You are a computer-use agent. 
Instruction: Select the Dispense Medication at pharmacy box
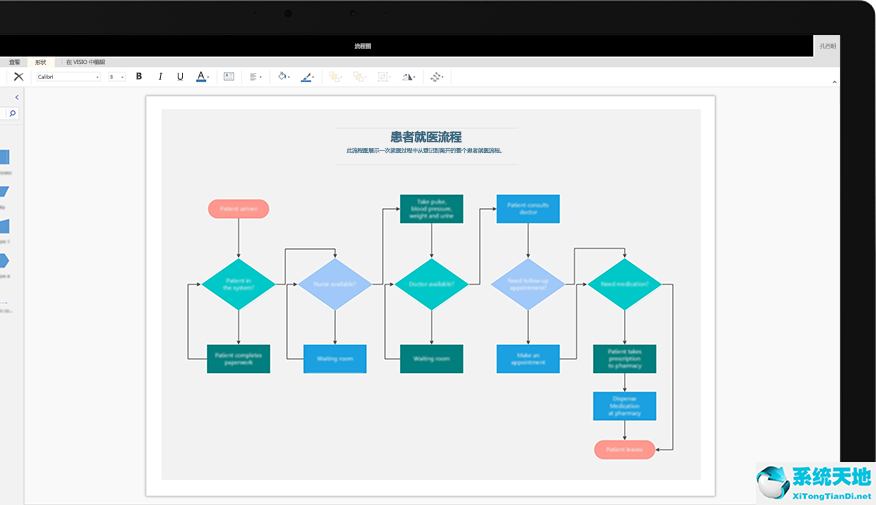click(625, 406)
